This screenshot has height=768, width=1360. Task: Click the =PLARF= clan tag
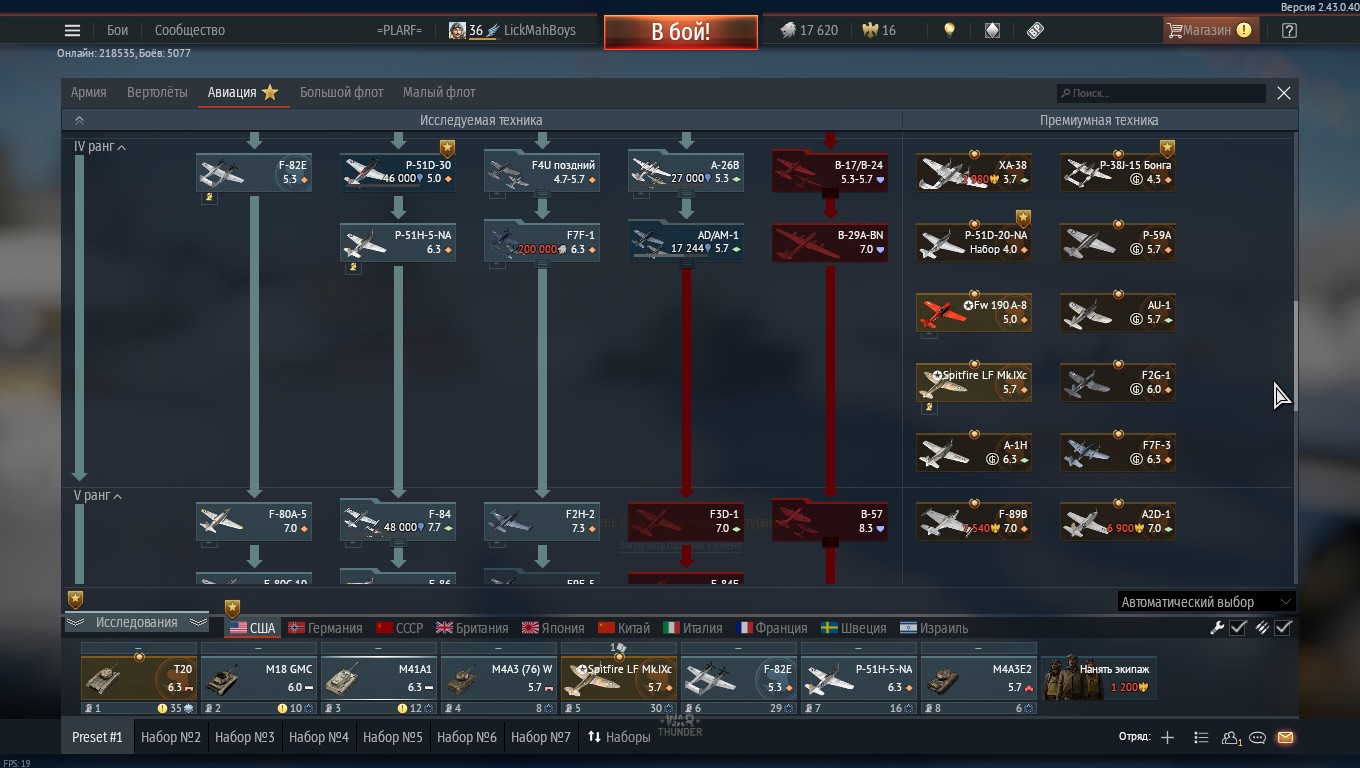(399, 30)
